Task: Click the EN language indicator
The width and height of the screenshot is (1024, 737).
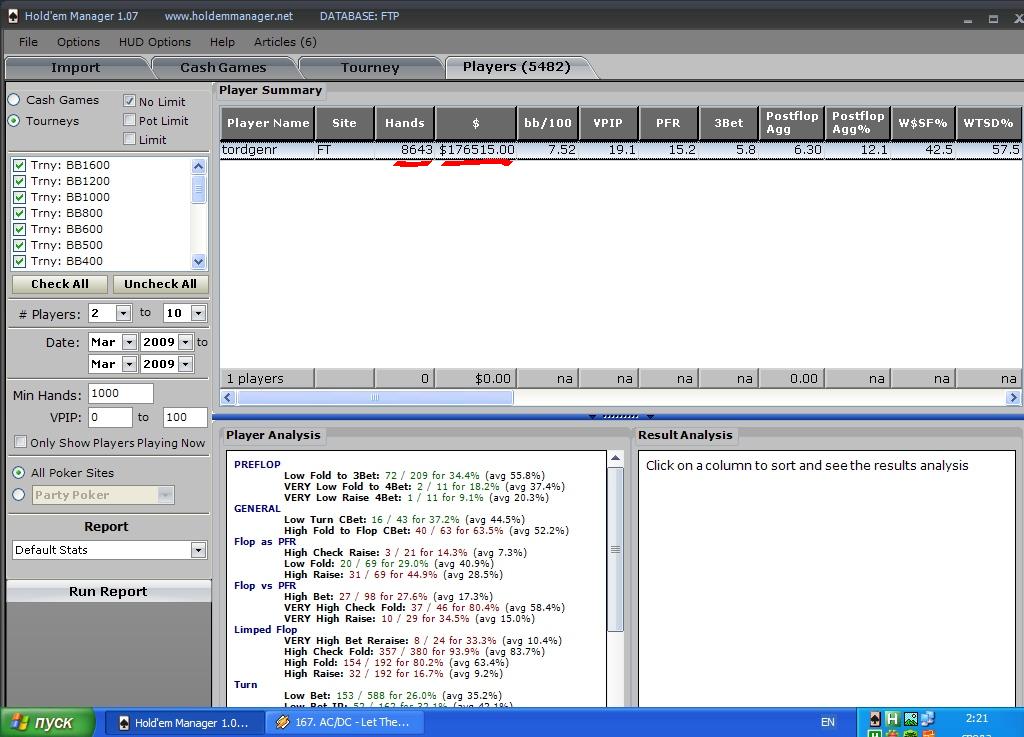Action: pos(827,721)
